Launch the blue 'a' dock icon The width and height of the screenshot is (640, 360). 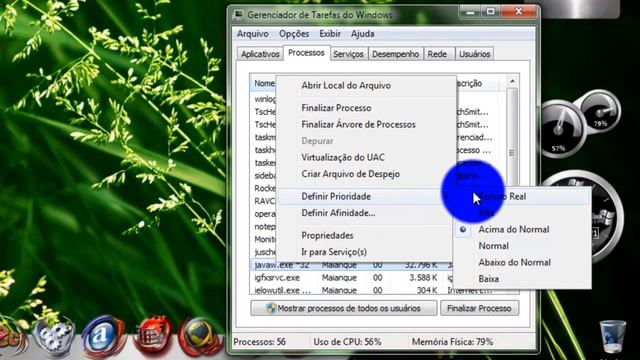[x=102, y=336]
